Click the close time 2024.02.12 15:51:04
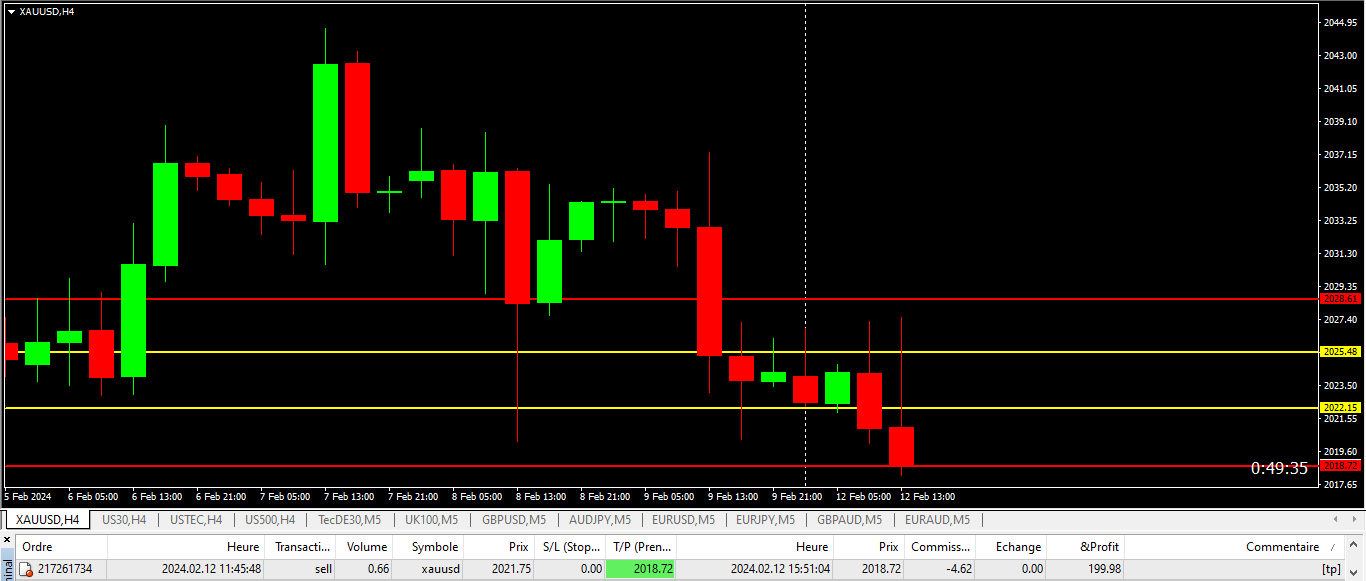The width and height of the screenshot is (1366, 581). pyautogui.click(x=779, y=569)
